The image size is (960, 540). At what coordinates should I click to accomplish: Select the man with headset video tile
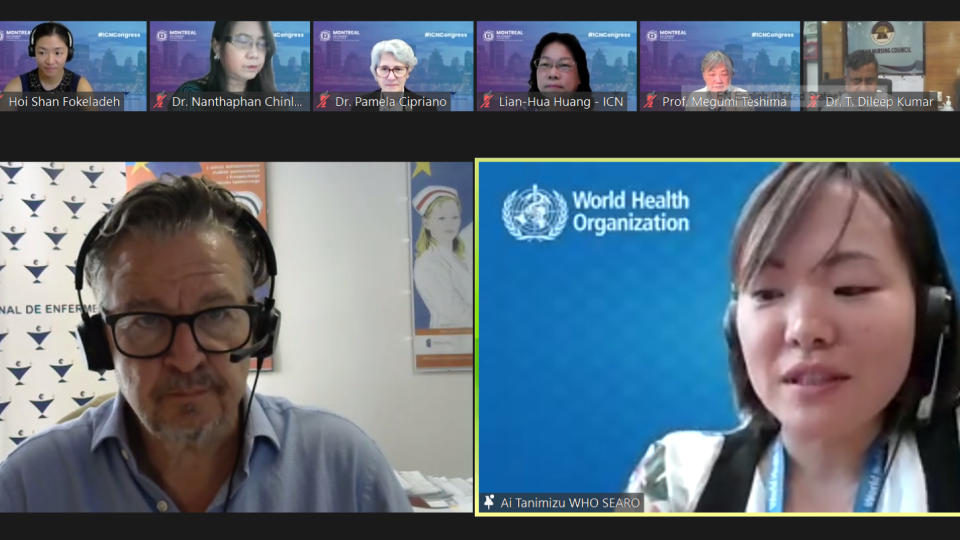point(236,337)
